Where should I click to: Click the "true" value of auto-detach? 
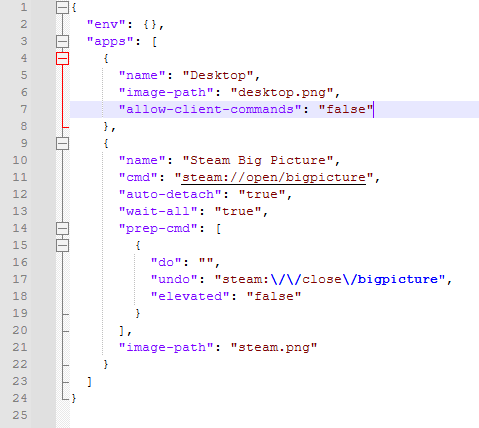click(262, 194)
